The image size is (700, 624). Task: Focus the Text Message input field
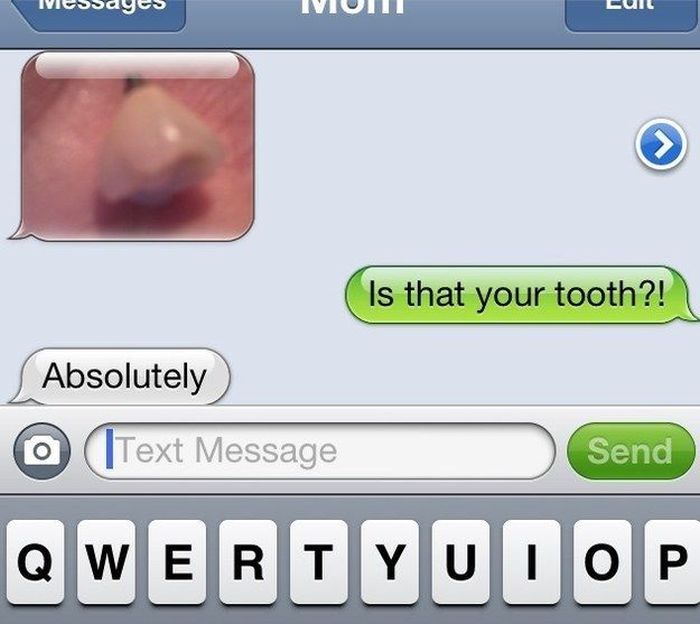pos(320,451)
